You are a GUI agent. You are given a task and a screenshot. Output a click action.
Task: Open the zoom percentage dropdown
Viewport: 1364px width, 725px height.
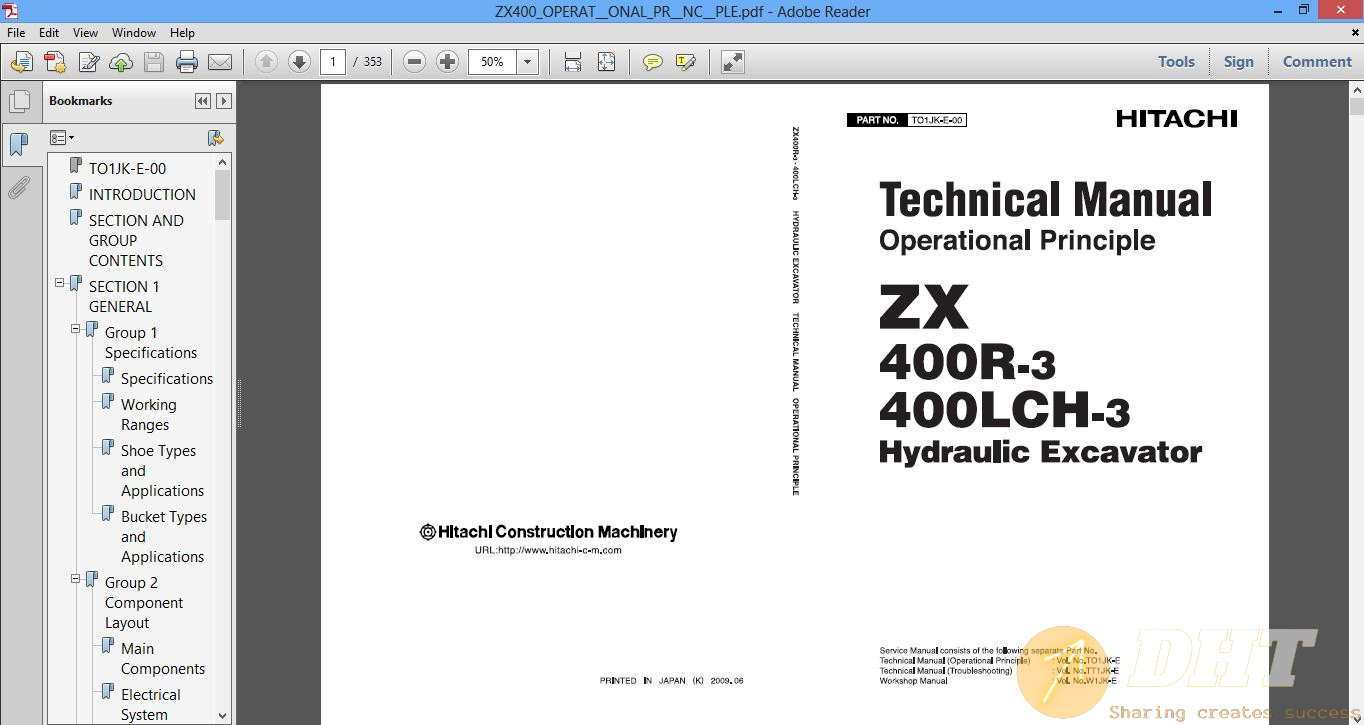point(528,62)
